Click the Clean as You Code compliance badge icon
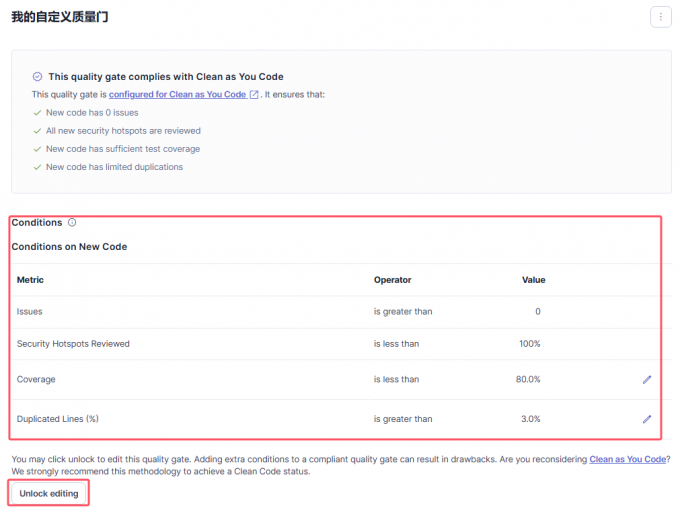 (38, 76)
